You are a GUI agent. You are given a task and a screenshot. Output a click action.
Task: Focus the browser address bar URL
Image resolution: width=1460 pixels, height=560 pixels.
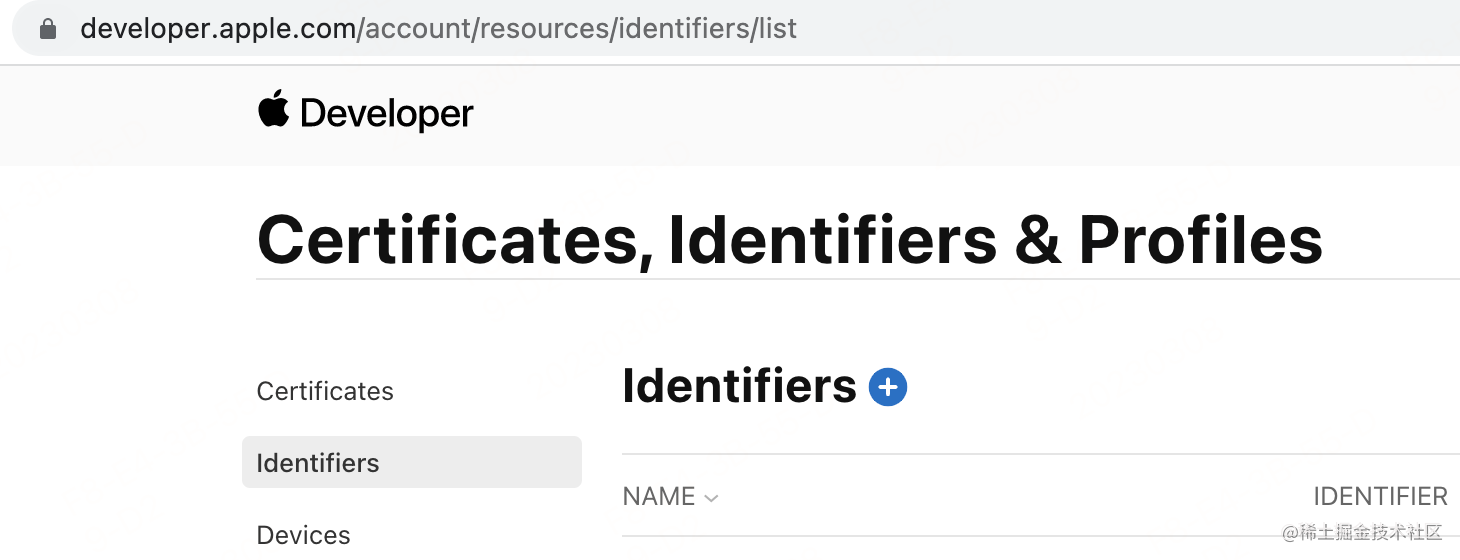click(735, 29)
